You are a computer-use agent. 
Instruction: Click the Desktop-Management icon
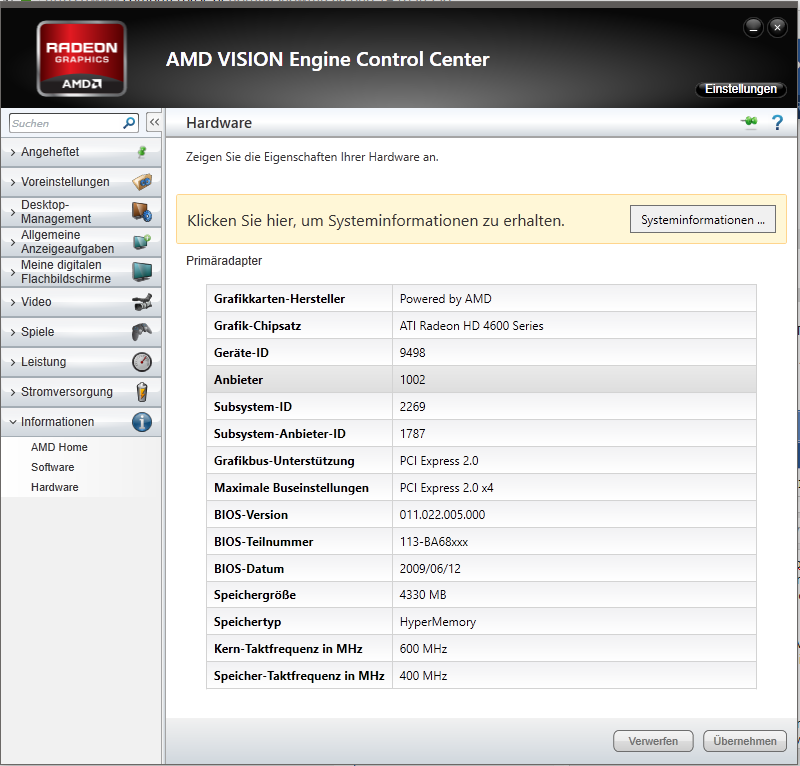point(142,211)
